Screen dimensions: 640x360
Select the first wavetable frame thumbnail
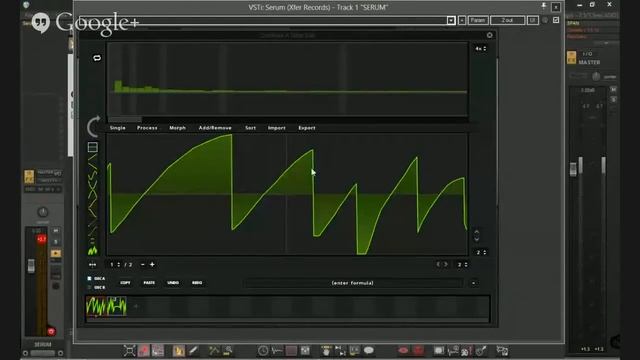[x=96, y=306]
